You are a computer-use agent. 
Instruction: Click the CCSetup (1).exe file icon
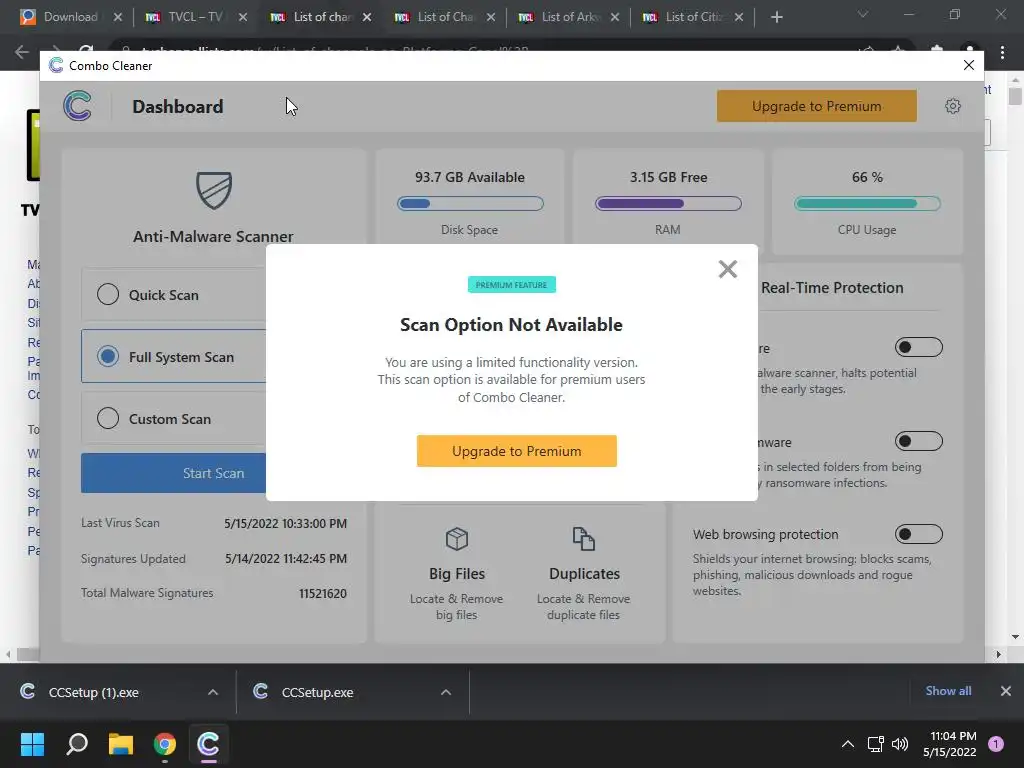[27, 691]
